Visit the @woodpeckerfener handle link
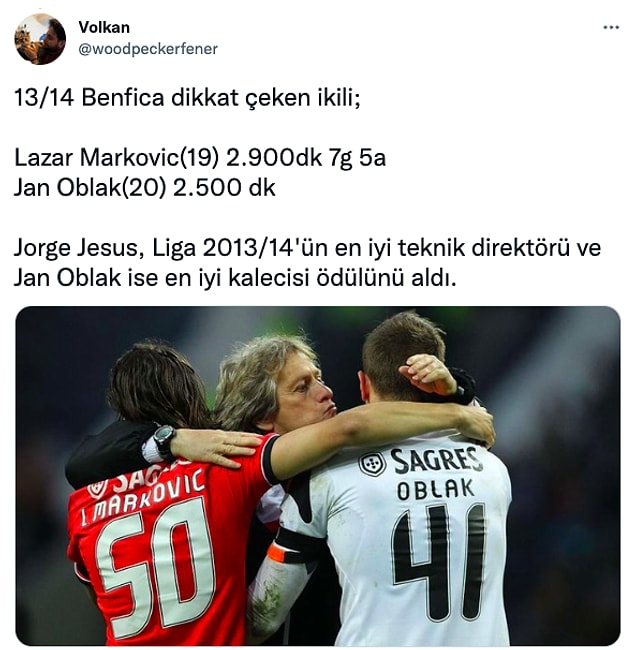635x650 pixels. 148,49
